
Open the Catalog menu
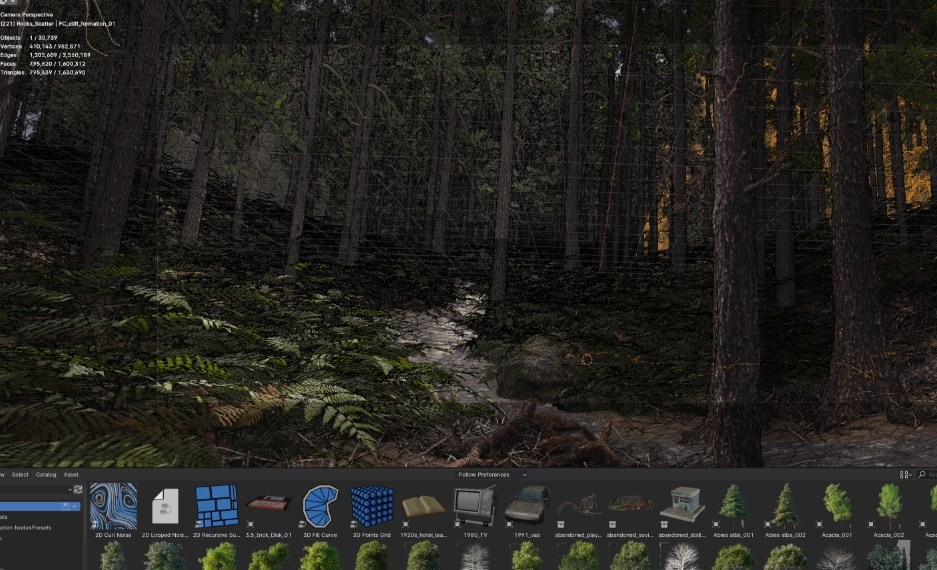pyautogui.click(x=46, y=475)
